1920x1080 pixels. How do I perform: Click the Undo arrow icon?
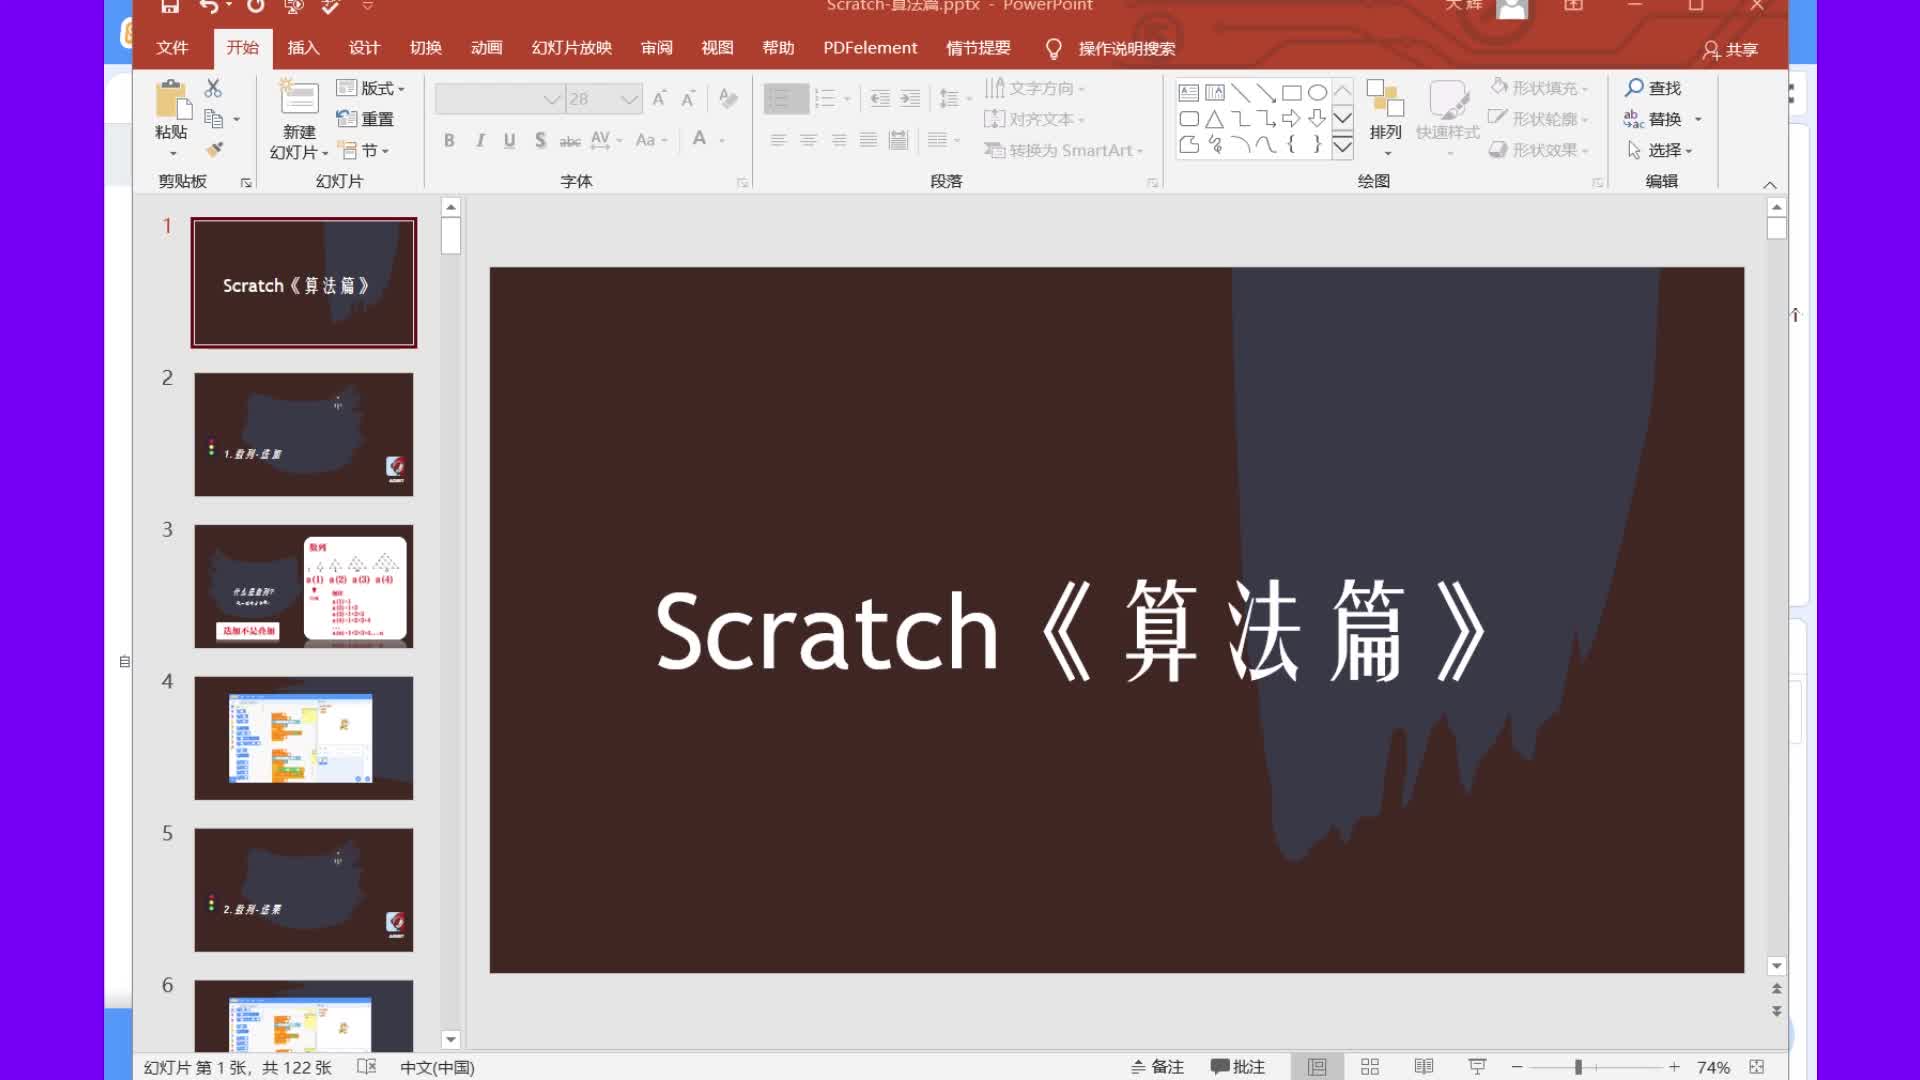pos(208,6)
